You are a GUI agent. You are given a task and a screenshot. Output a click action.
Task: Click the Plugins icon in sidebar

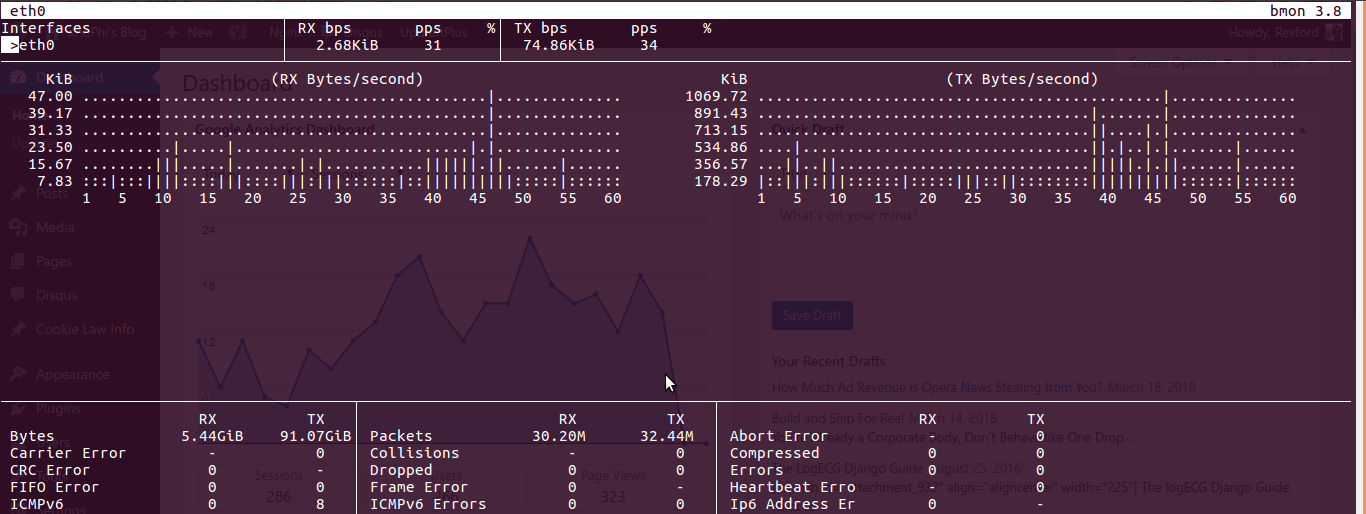pyautogui.click(x=17, y=408)
